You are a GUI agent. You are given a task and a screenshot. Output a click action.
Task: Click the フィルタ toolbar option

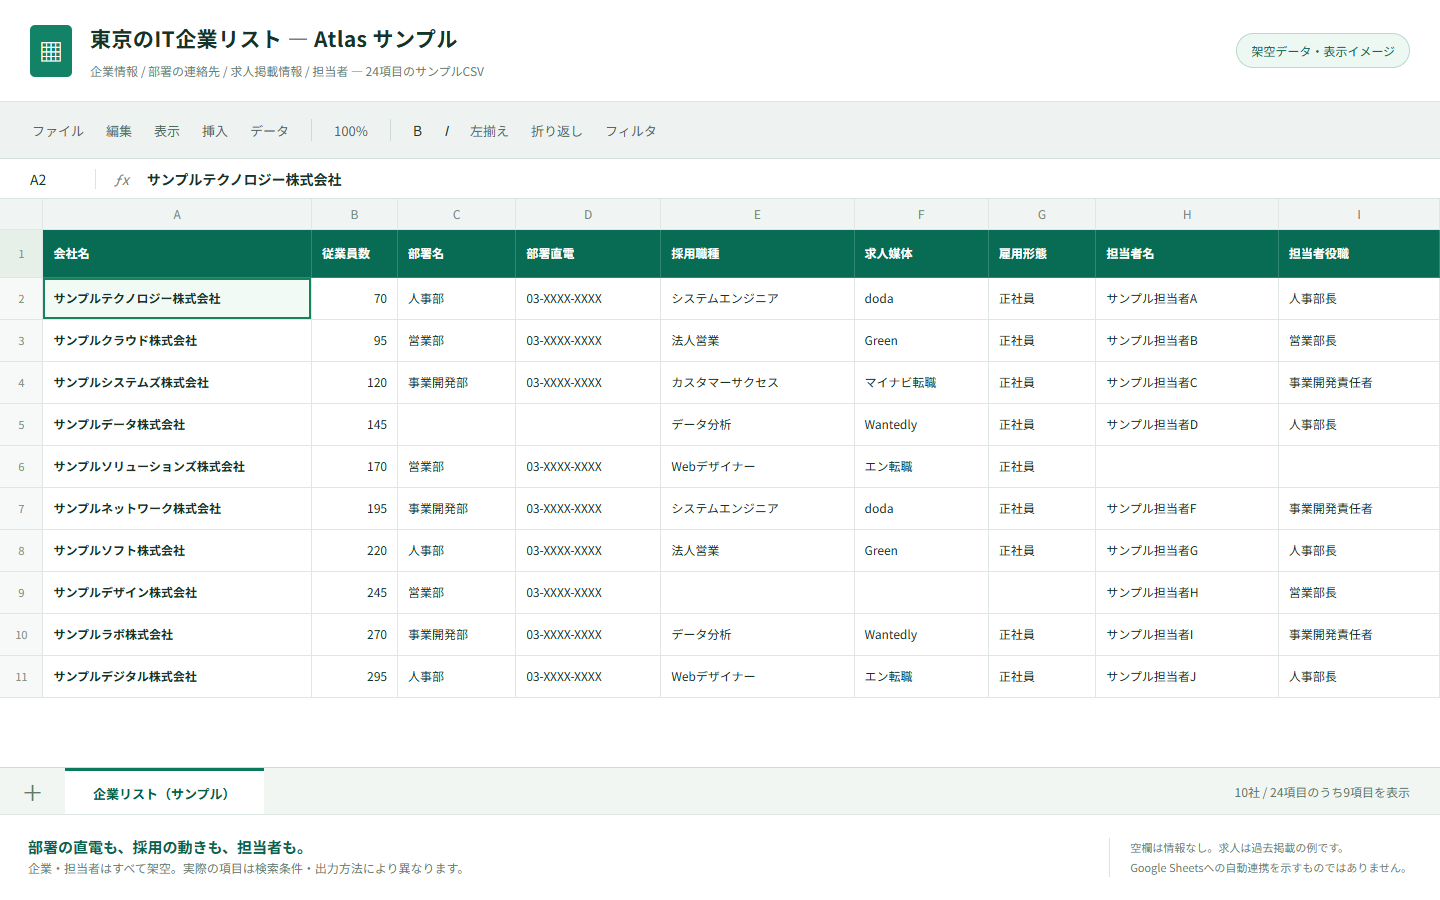tap(631, 131)
